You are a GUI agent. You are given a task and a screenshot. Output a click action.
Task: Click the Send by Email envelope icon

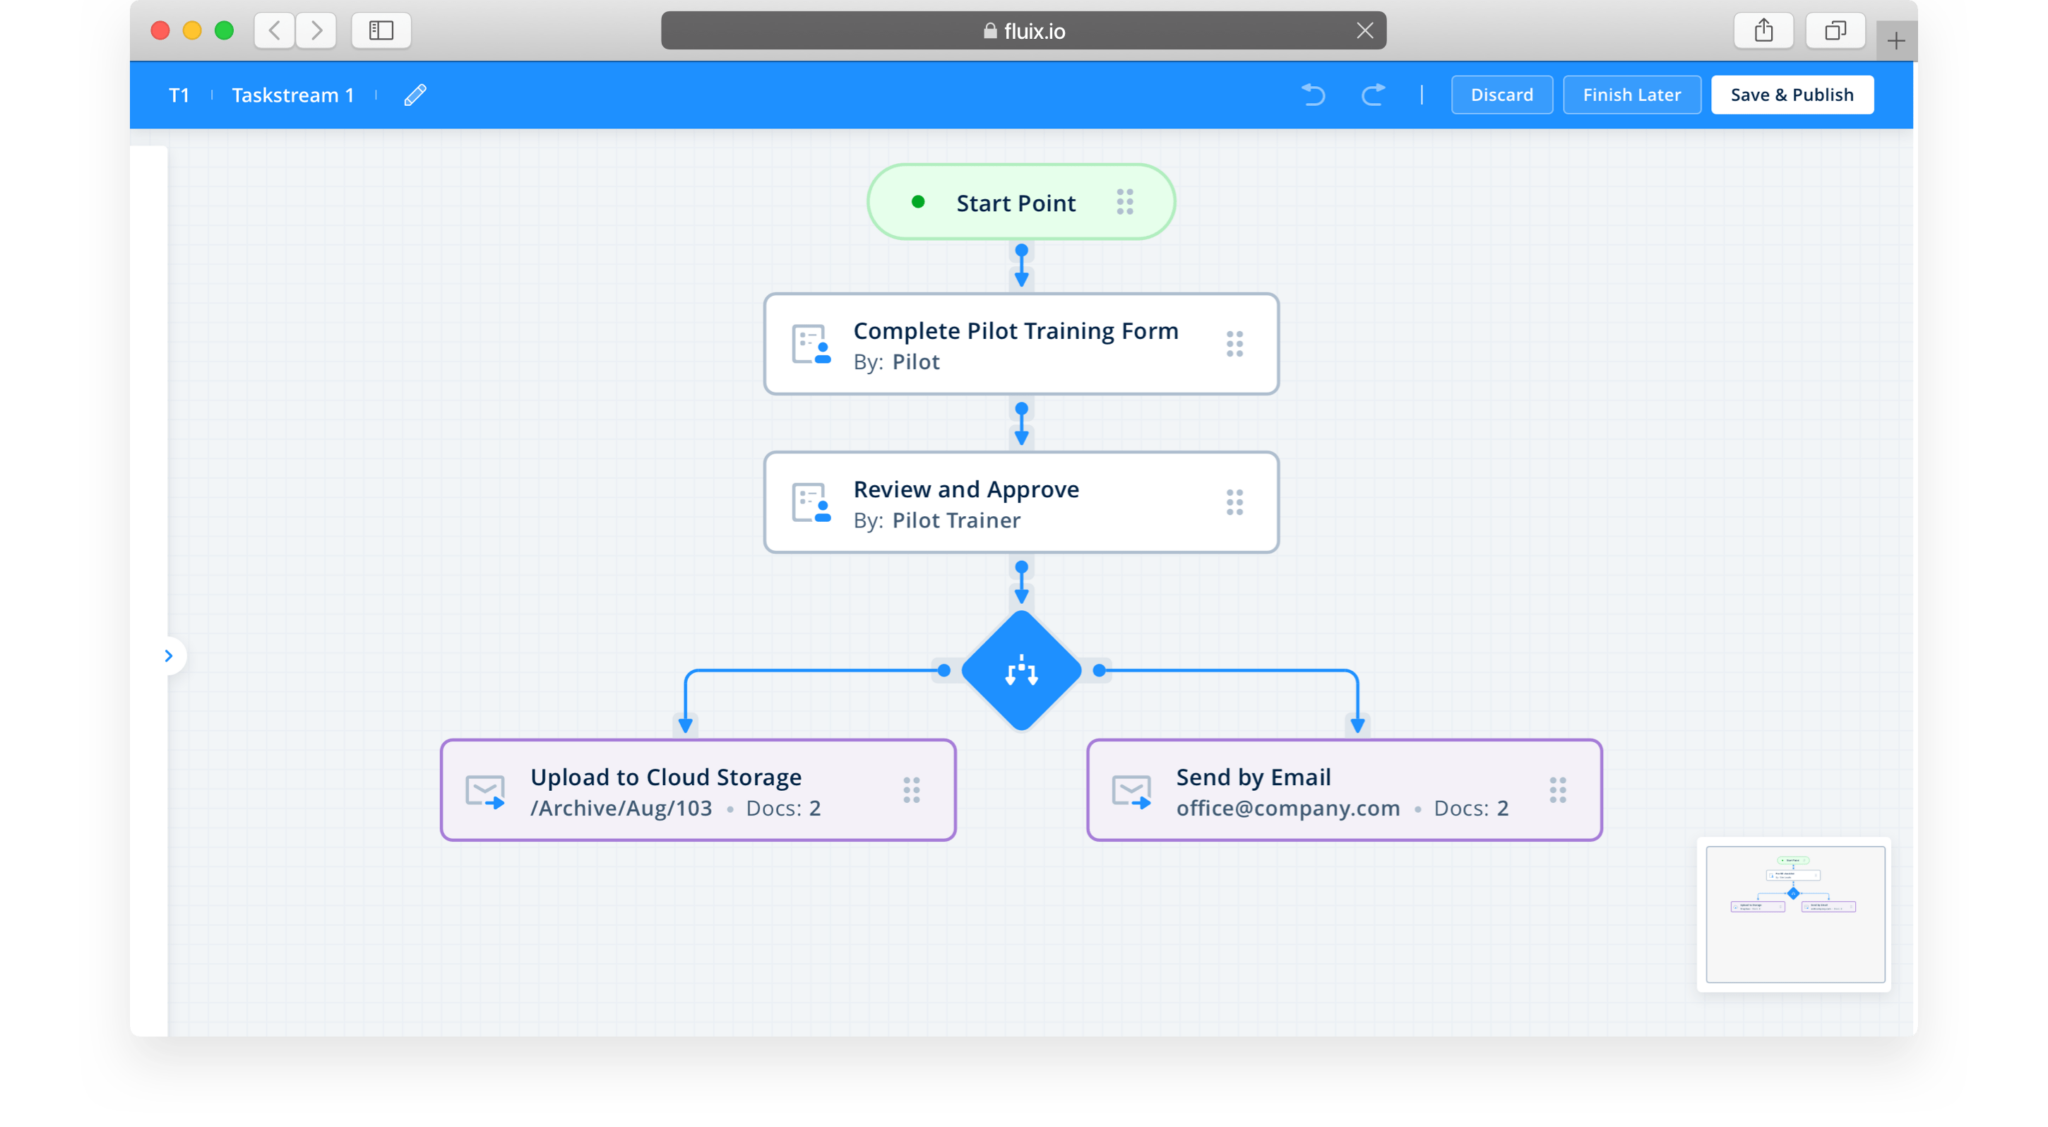click(x=1132, y=791)
